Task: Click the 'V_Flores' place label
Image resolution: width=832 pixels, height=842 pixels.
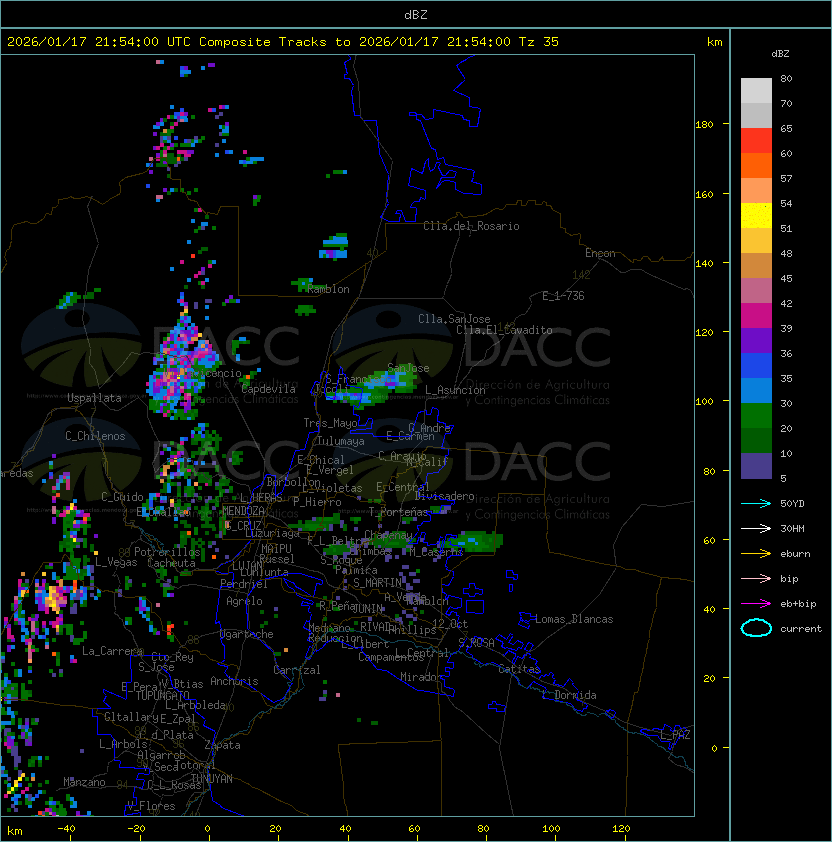Action: tap(151, 806)
